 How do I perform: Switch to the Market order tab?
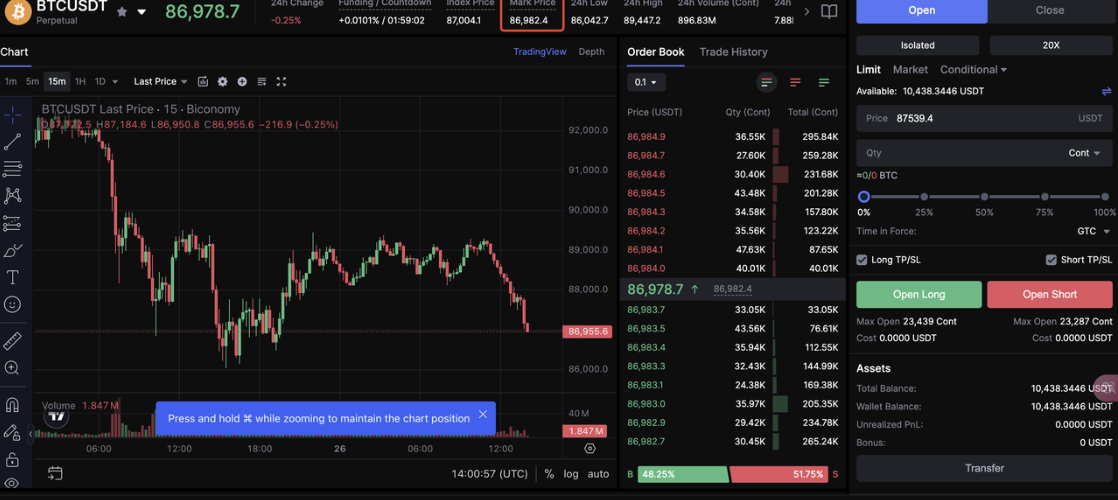(x=910, y=69)
